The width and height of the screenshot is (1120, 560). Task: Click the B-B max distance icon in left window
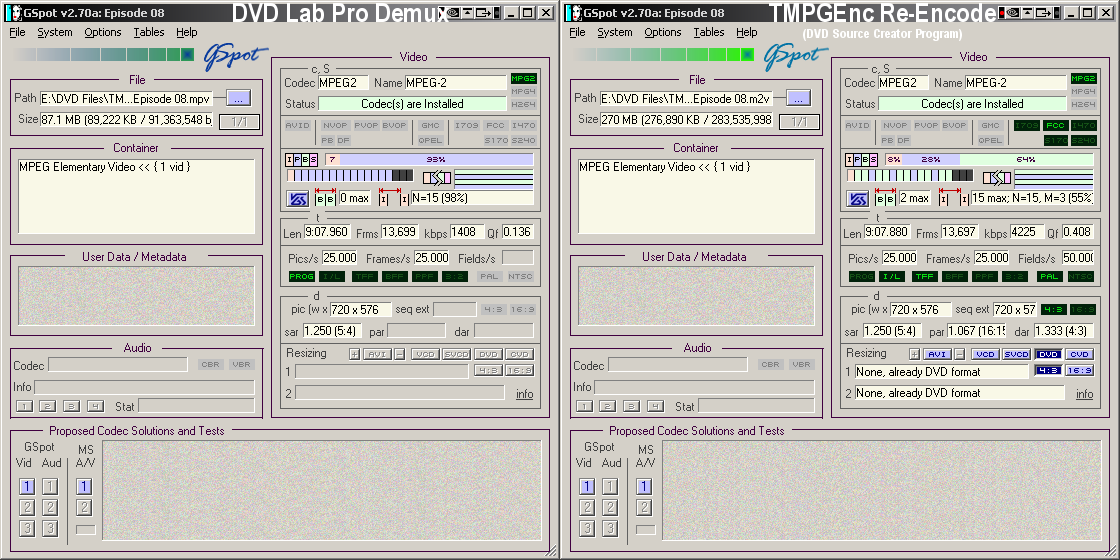point(325,199)
